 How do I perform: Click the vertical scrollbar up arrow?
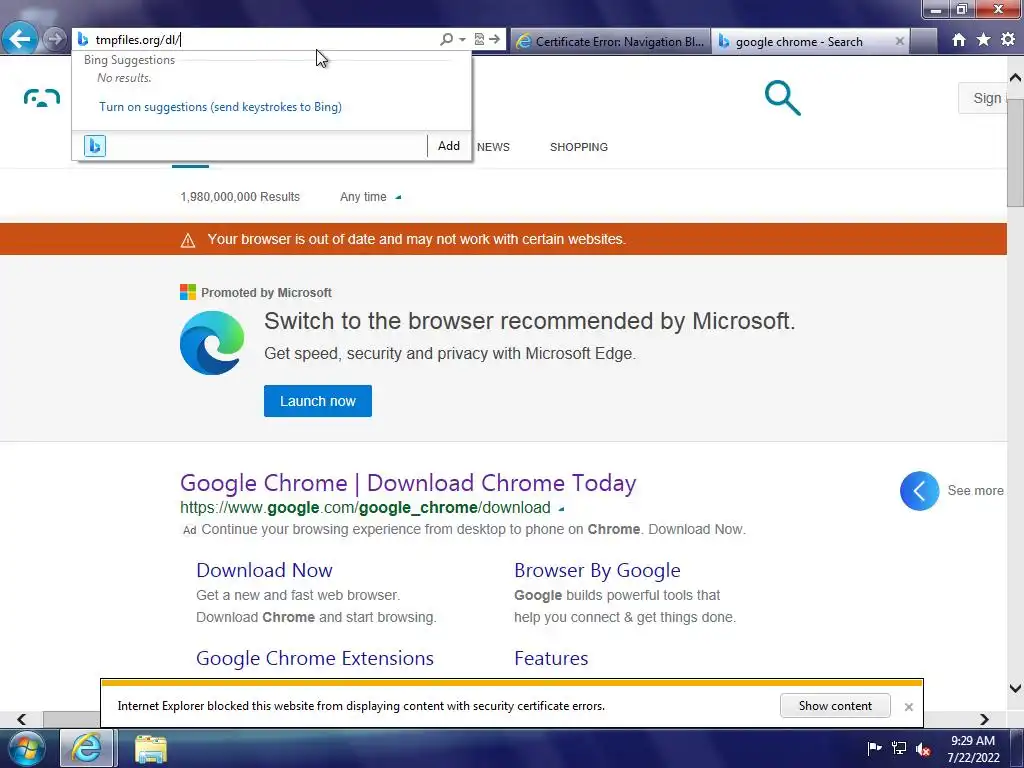point(1016,78)
